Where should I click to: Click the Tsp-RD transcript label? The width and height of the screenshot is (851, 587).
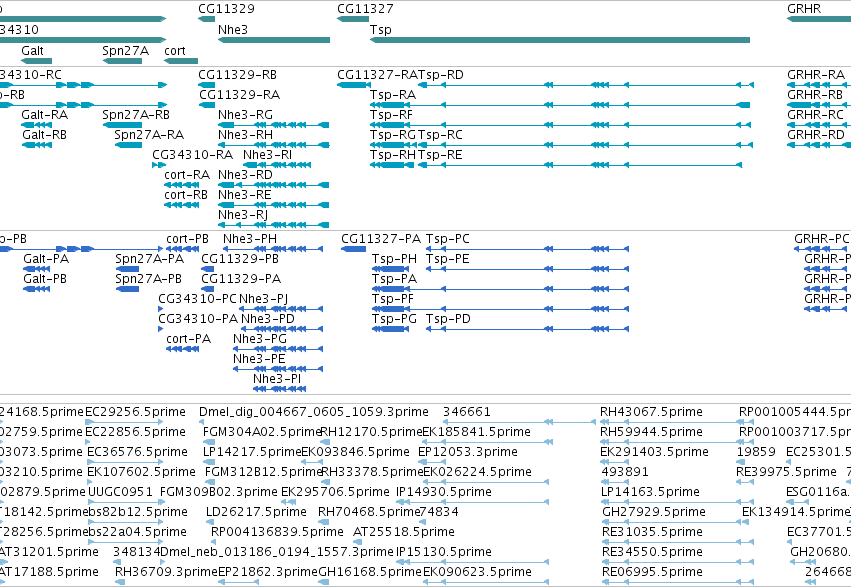point(441,75)
